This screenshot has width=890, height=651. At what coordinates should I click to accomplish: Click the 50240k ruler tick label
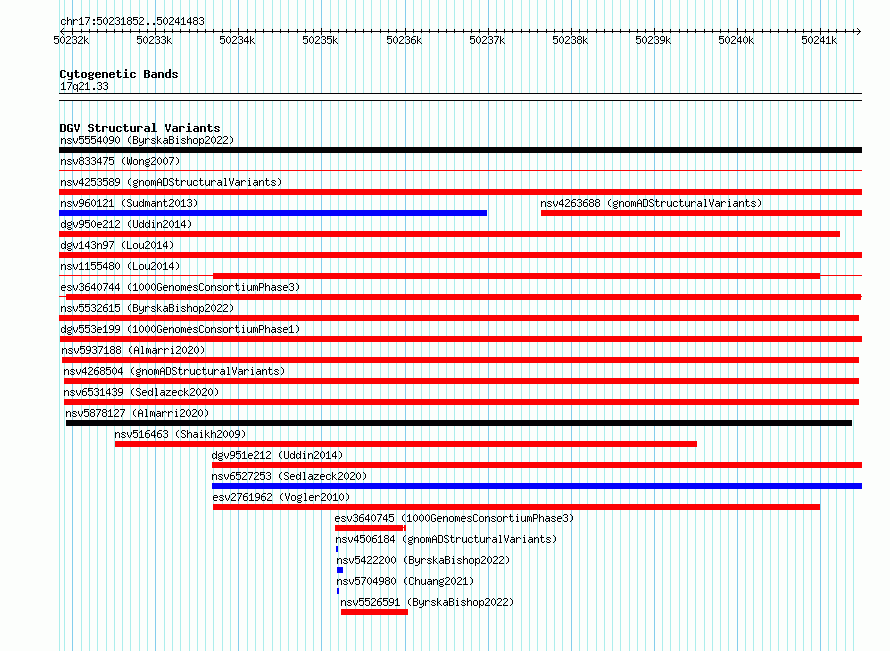click(736, 40)
